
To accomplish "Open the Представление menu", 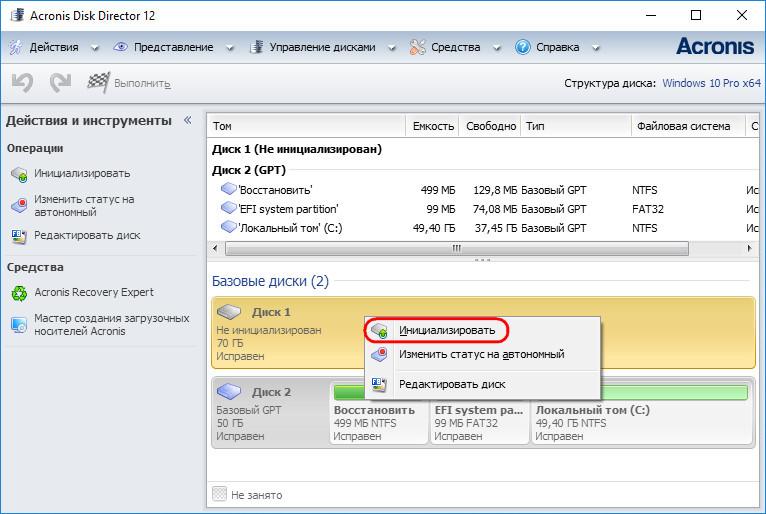I will pos(173,47).
